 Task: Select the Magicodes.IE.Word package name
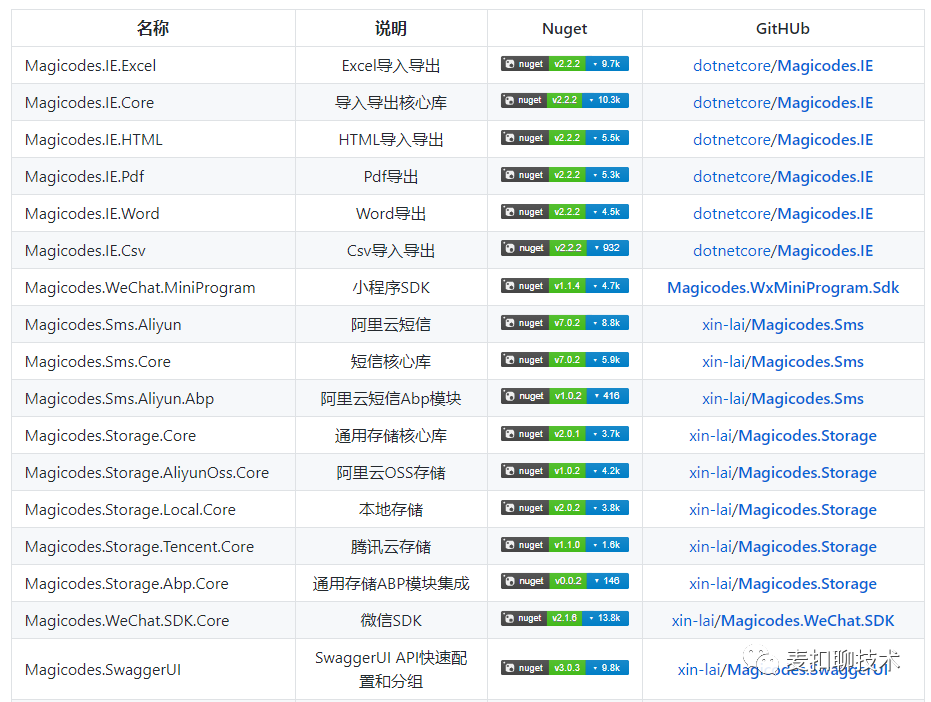click(92, 214)
